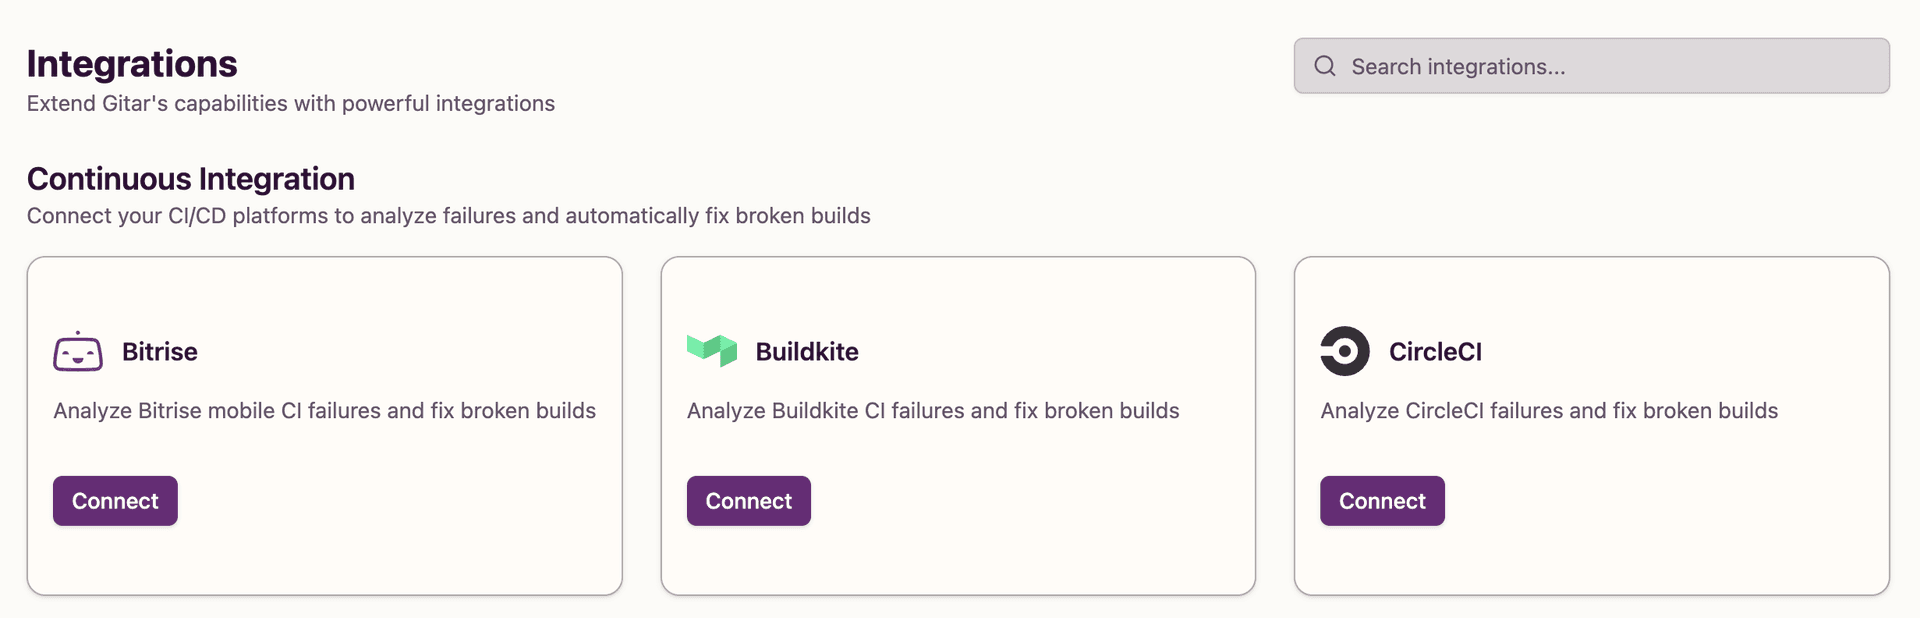Image resolution: width=1920 pixels, height=618 pixels.
Task: Click the CircleCI failure analysis description text
Action: [1548, 410]
